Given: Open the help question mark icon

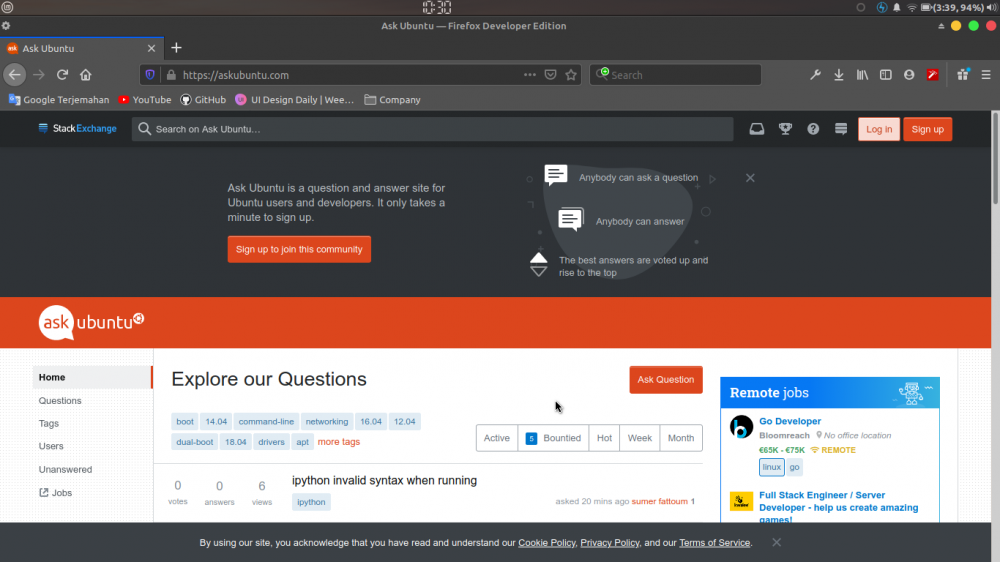Looking at the screenshot, I should tap(813, 129).
